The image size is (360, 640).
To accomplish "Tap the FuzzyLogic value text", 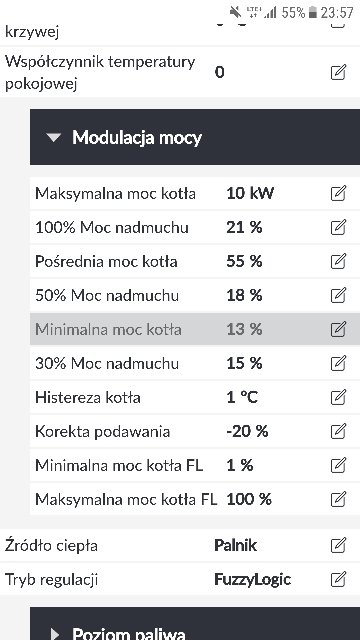I will 252,580.
